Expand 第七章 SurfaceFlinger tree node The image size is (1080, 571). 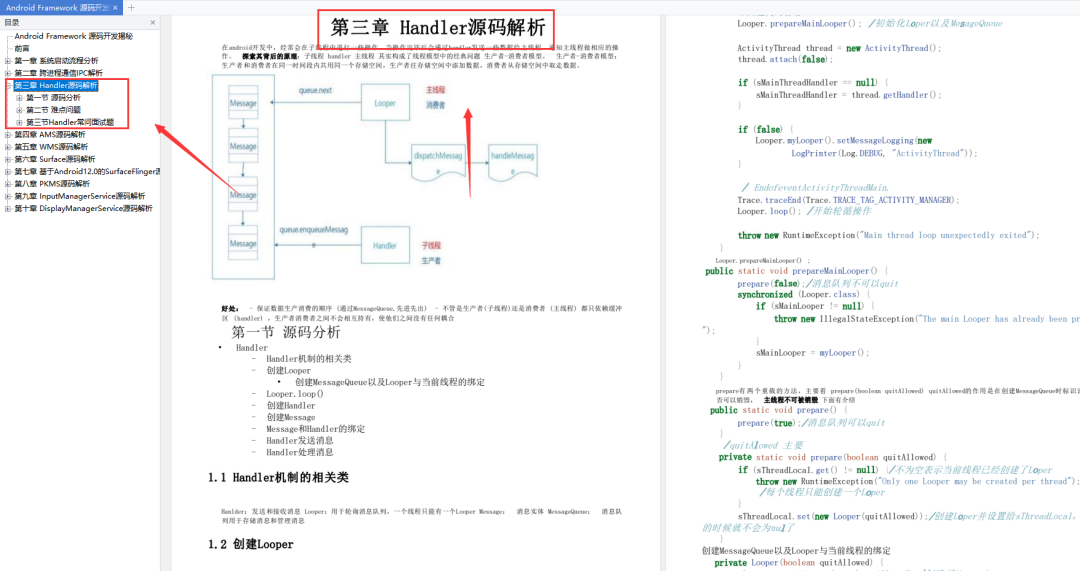tap(8, 172)
